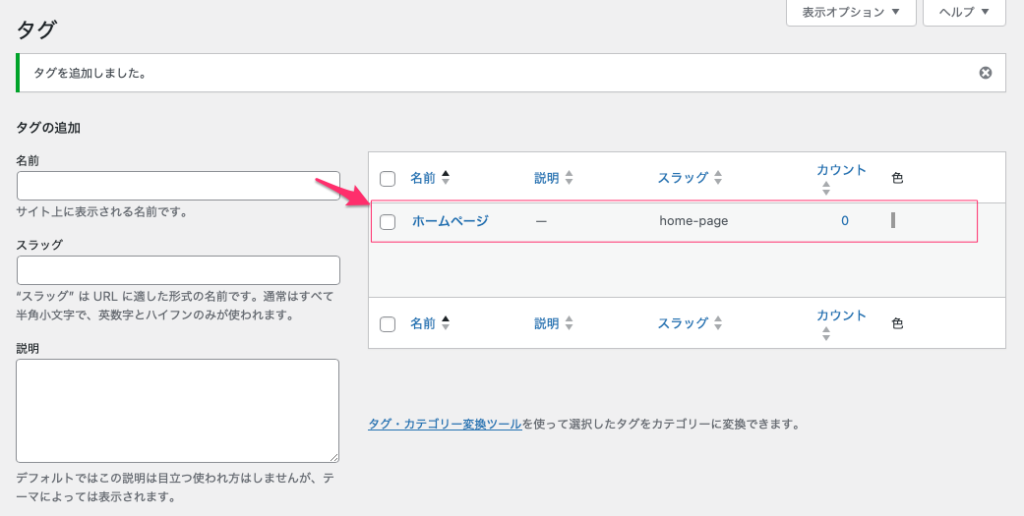Viewport: 1024px width, 516px height.
Task: Sort by カウント using header sort arrows
Action: [x=826, y=187]
